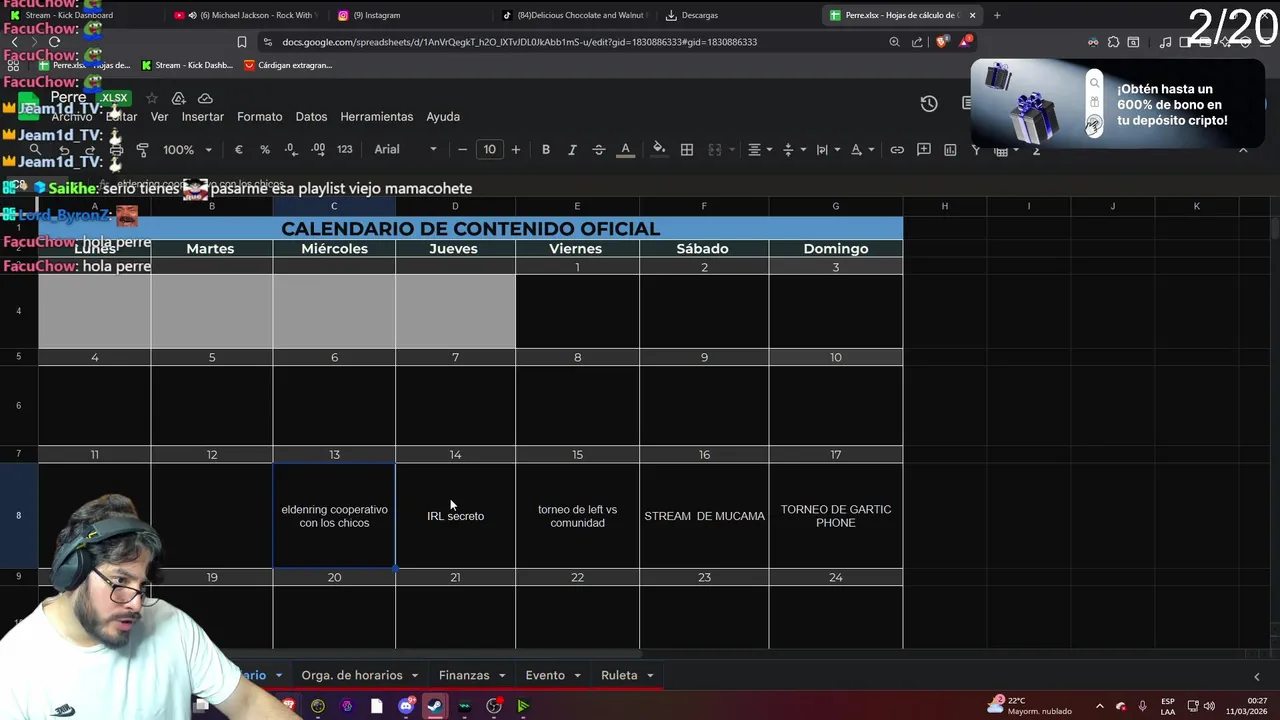Open the Arial font dropdown
Image resolution: width=1280 pixels, height=720 pixels.
pyautogui.click(x=405, y=149)
